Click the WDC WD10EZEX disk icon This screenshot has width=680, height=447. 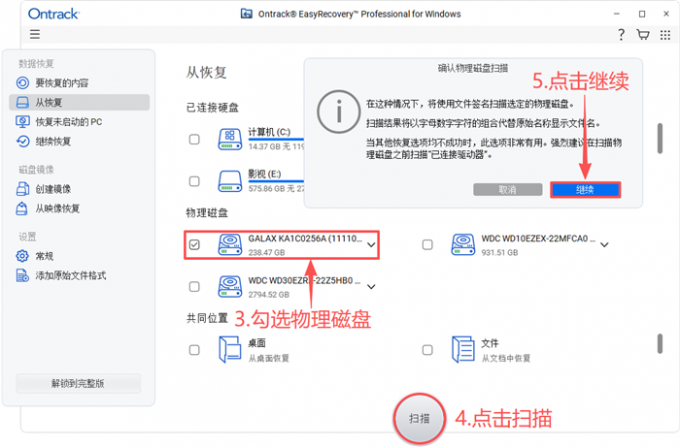tap(463, 245)
